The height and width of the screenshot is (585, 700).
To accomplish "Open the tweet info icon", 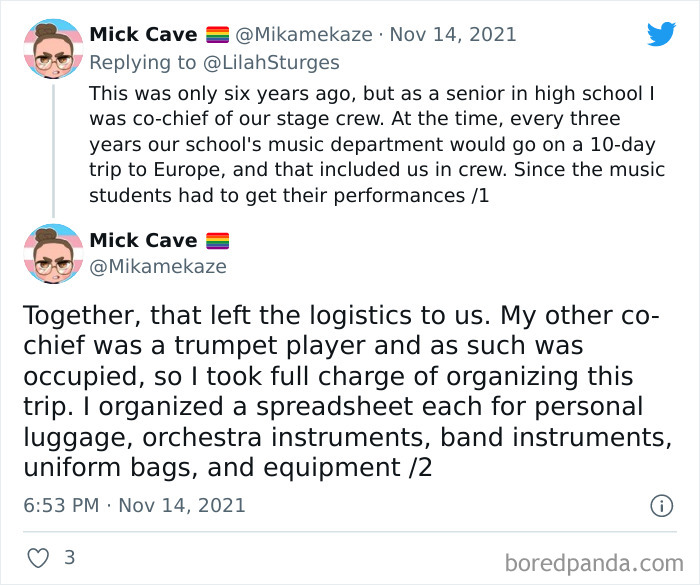I will coord(661,505).
